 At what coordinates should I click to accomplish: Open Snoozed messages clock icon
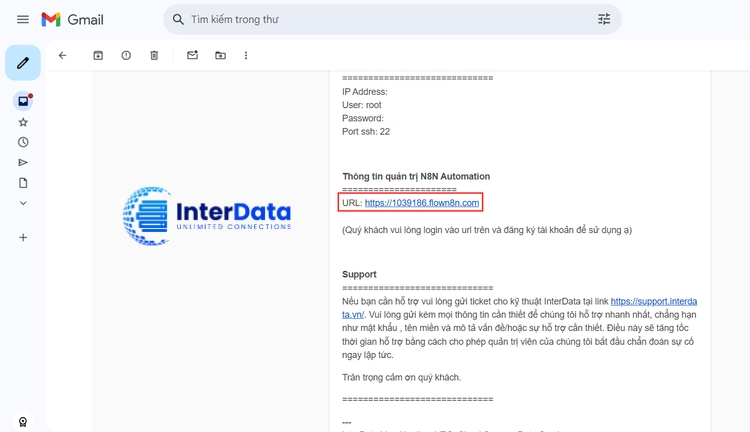click(23, 142)
